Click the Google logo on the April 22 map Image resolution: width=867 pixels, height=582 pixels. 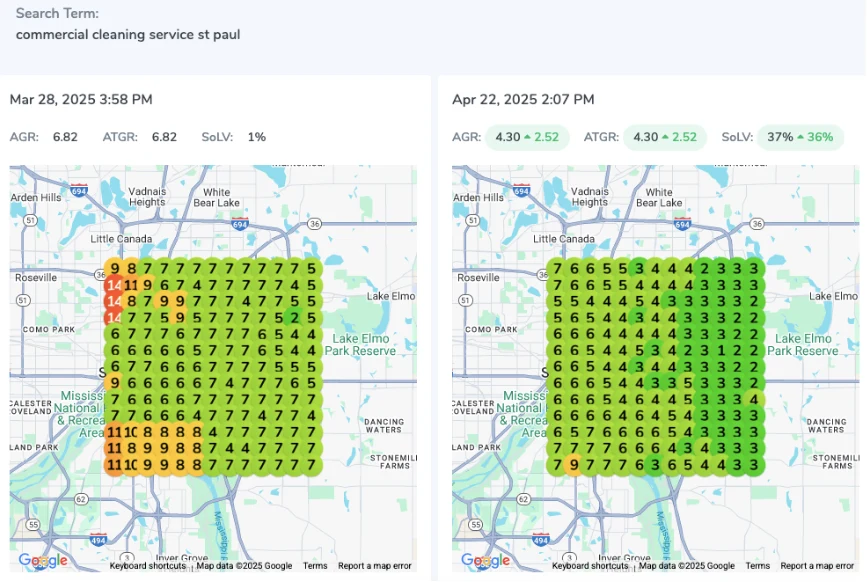(x=486, y=561)
